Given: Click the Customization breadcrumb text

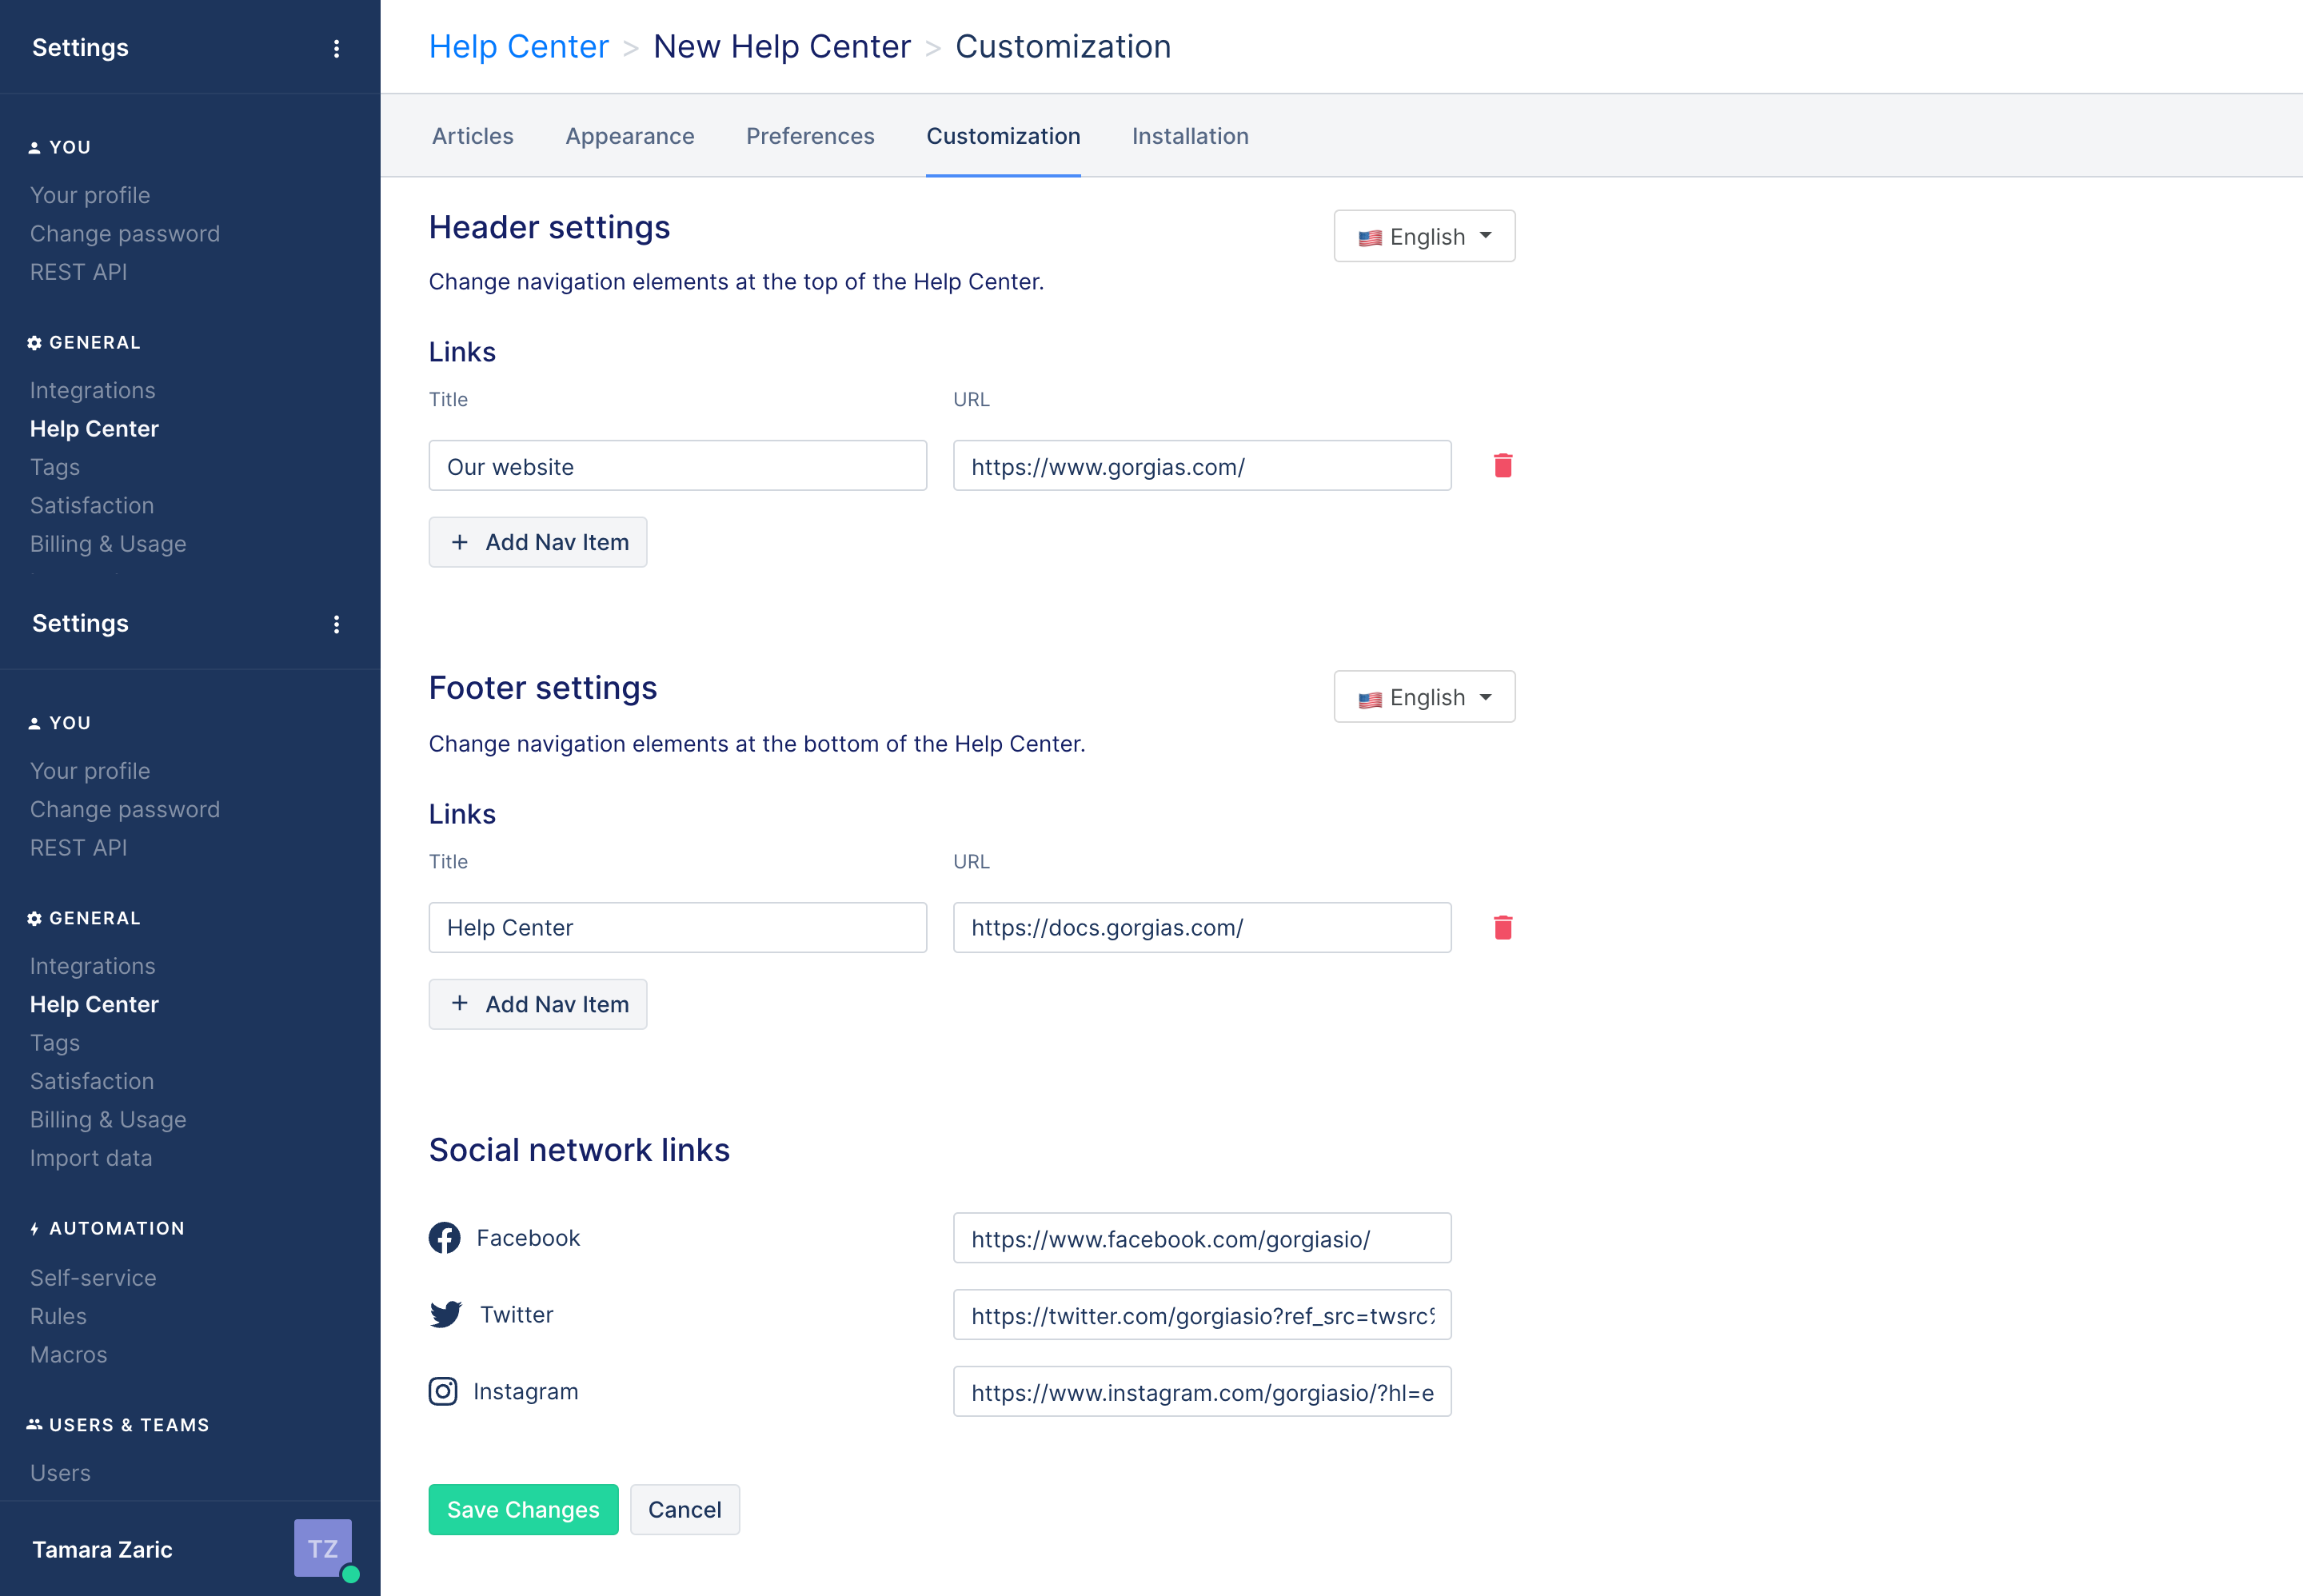Looking at the screenshot, I should tap(1063, 47).
